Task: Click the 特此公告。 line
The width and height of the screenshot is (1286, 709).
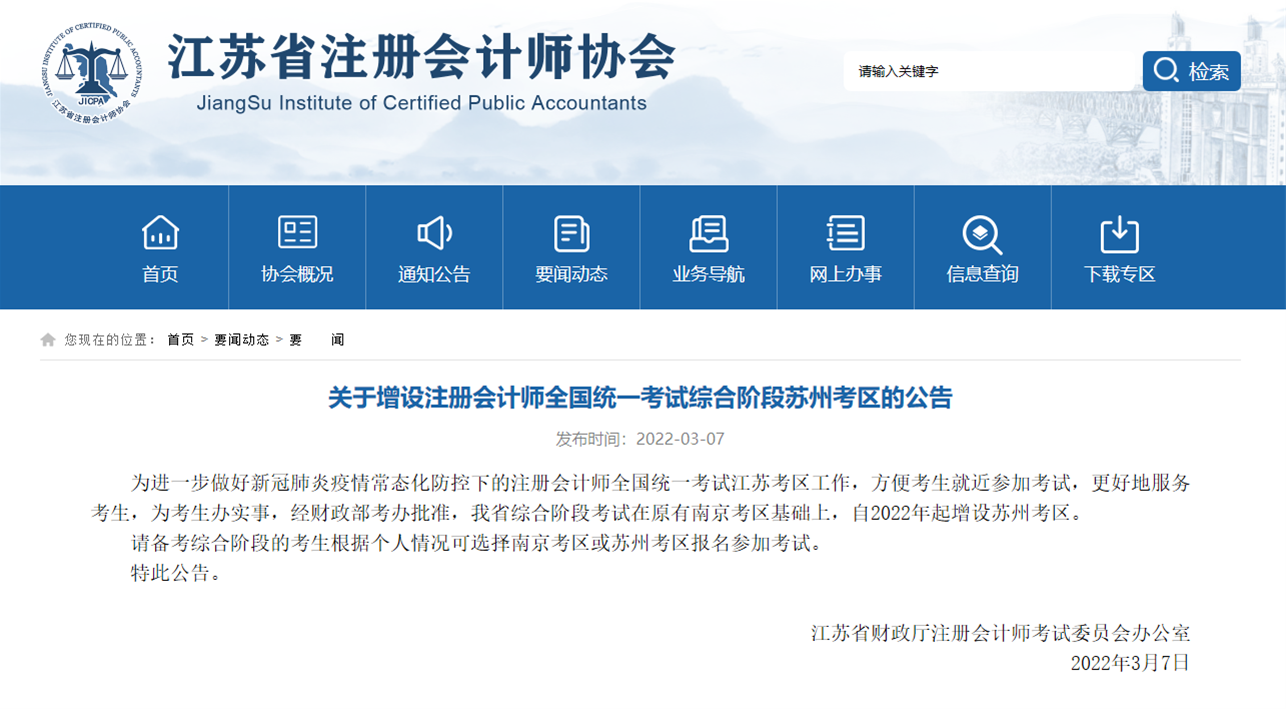Action: [x=175, y=575]
